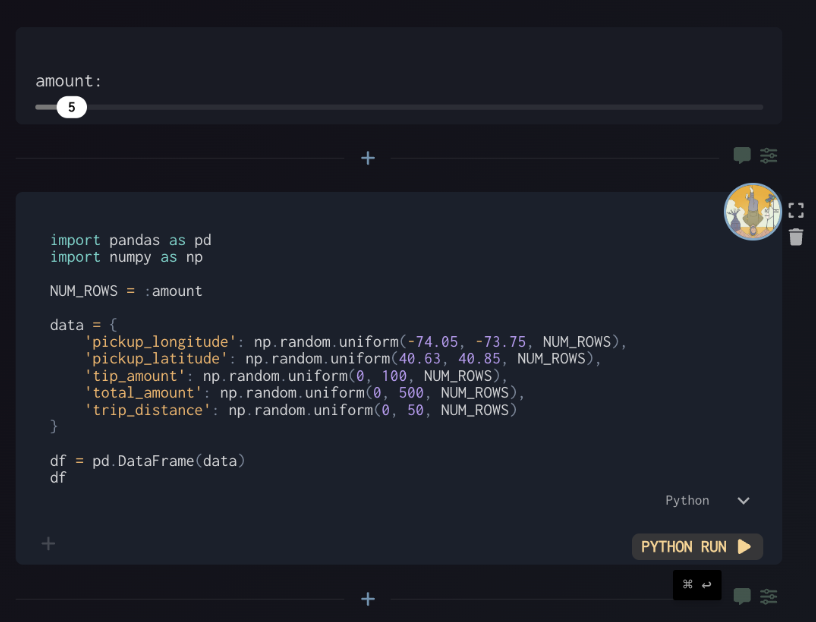Click the 'pd.DataFrame(data)' expression

[168, 461]
